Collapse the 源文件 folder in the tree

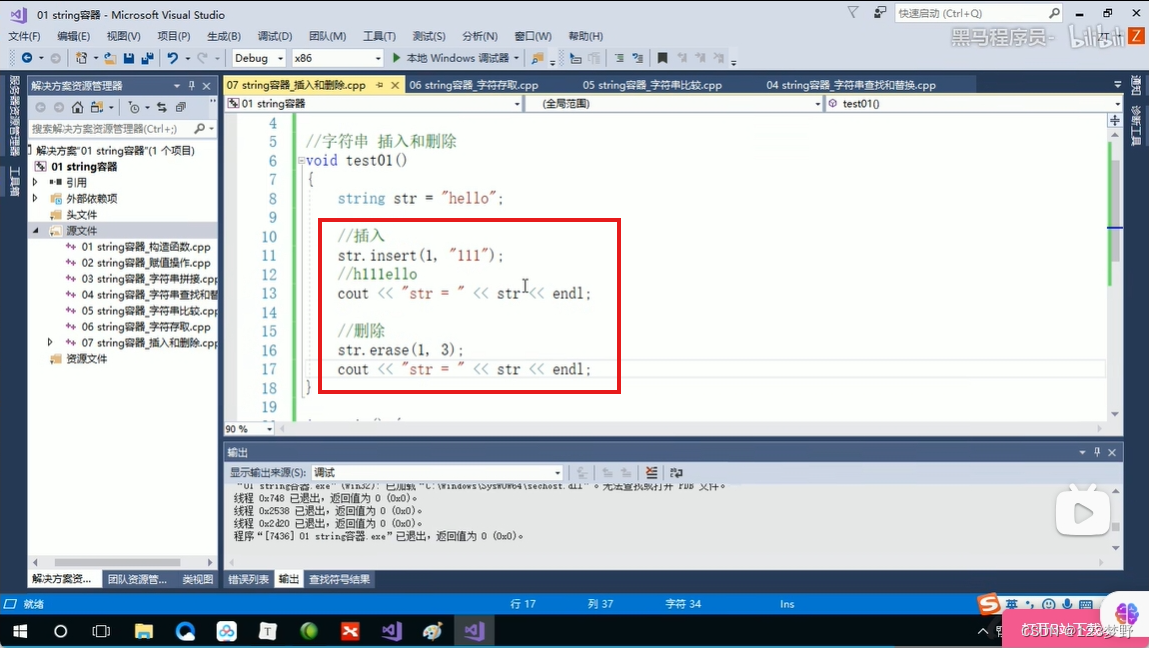pyautogui.click(x=35, y=230)
